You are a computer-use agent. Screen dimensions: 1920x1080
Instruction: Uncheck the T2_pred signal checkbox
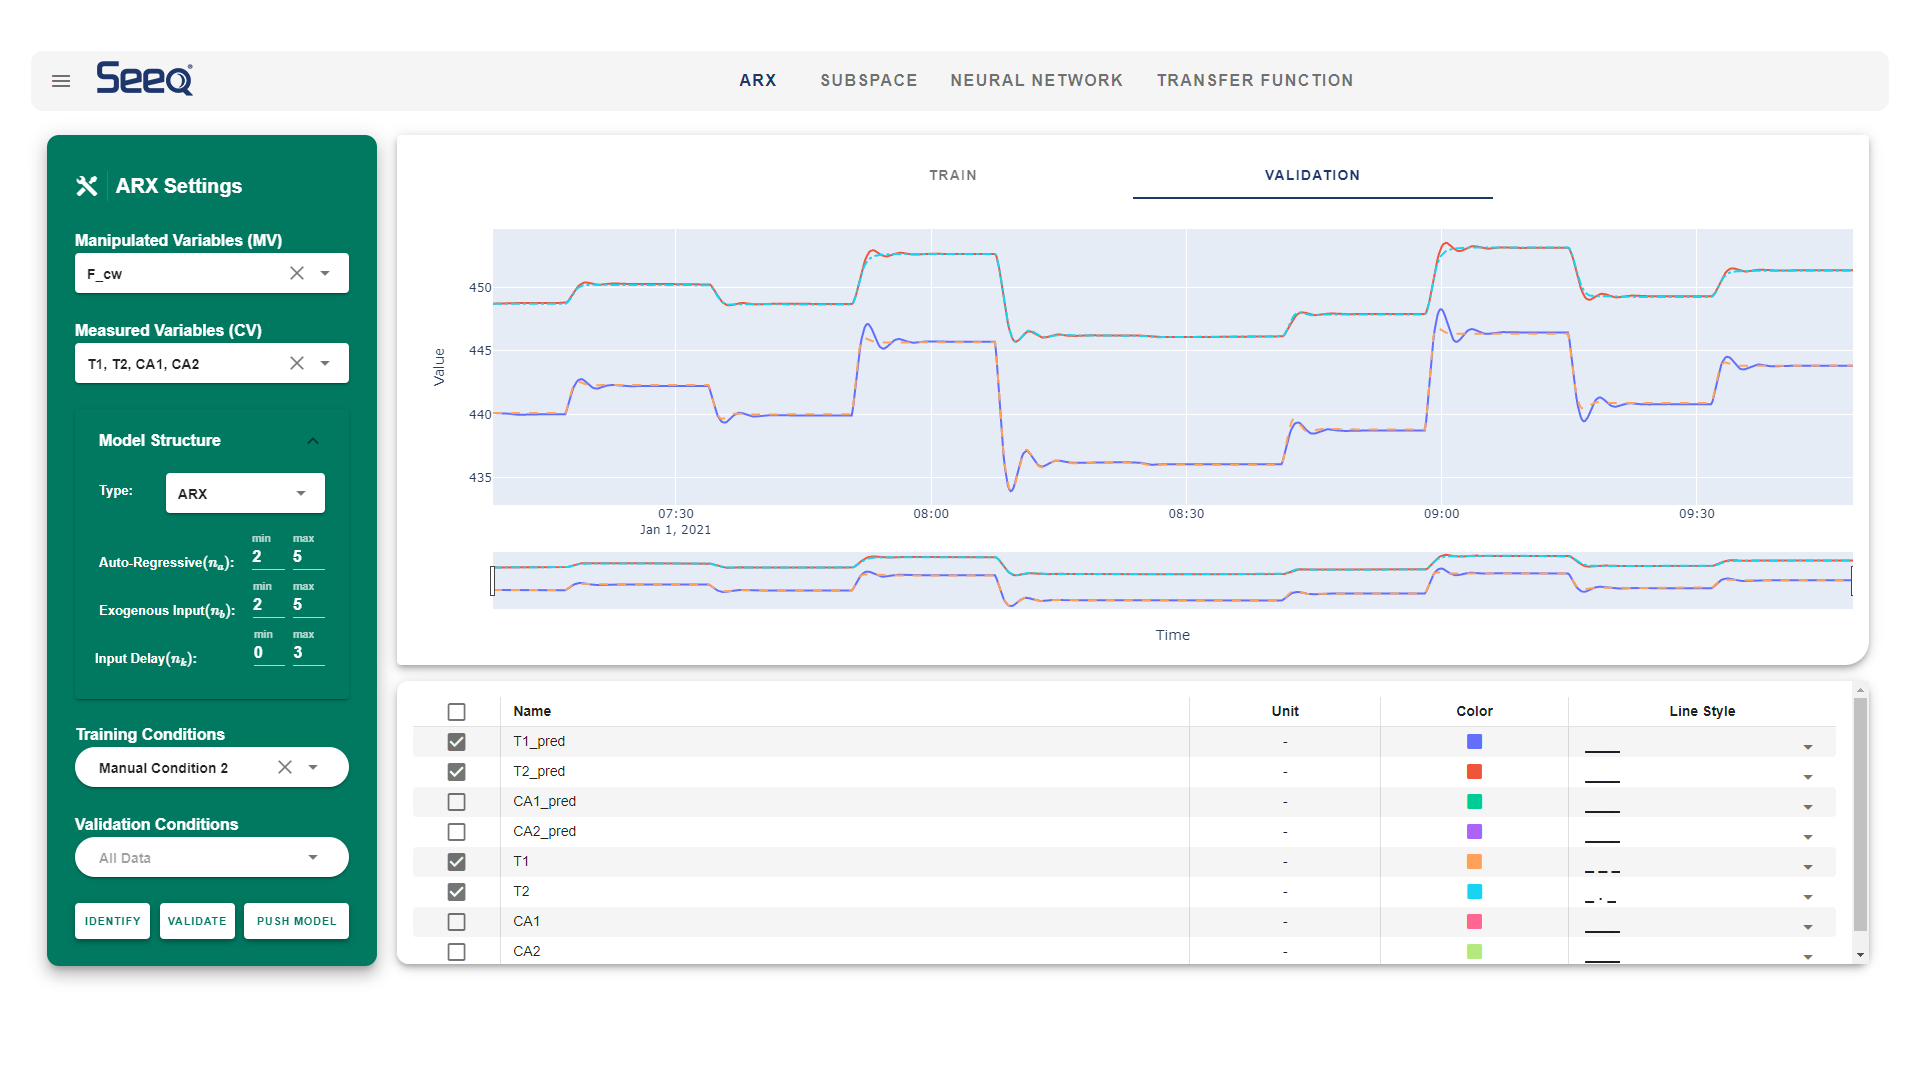[x=457, y=772]
